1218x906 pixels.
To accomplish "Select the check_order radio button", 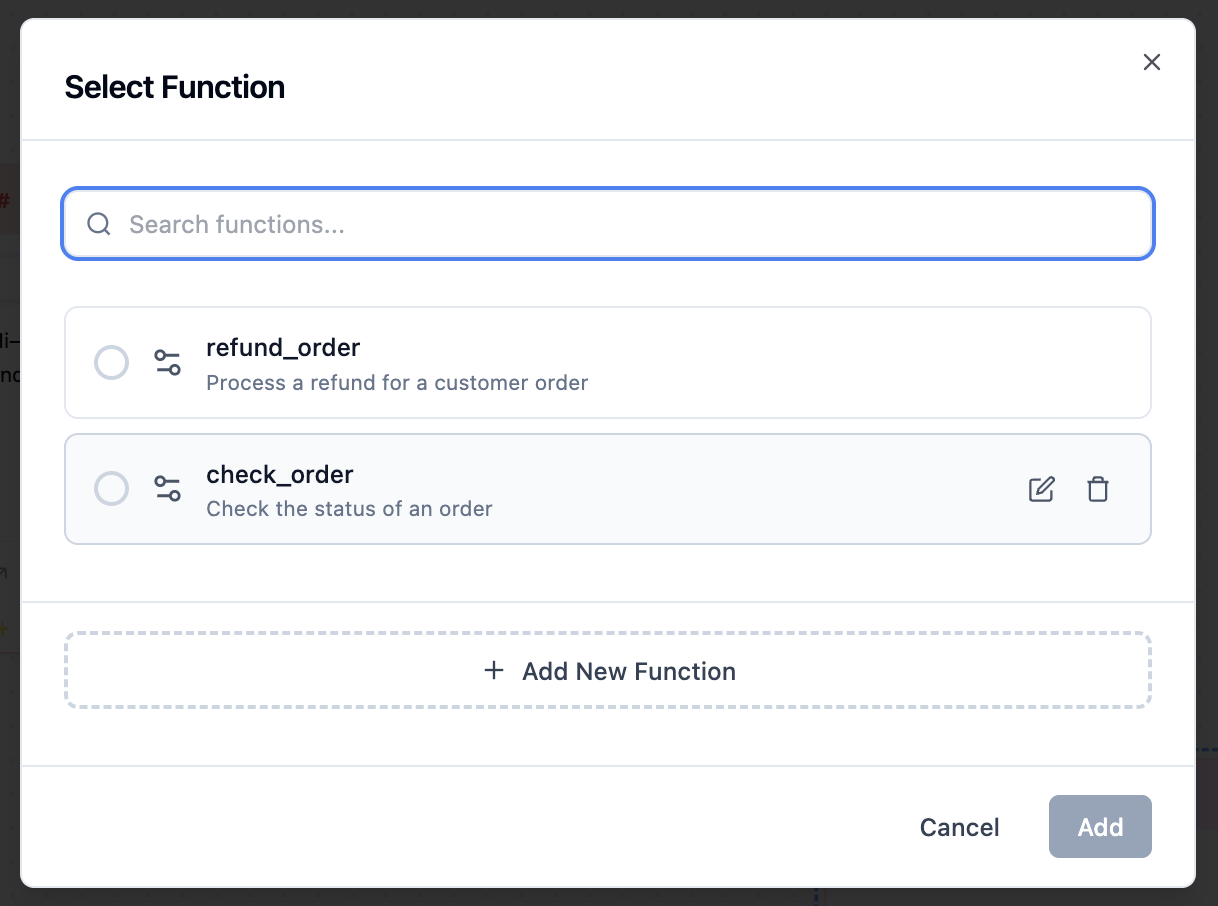I will point(111,489).
